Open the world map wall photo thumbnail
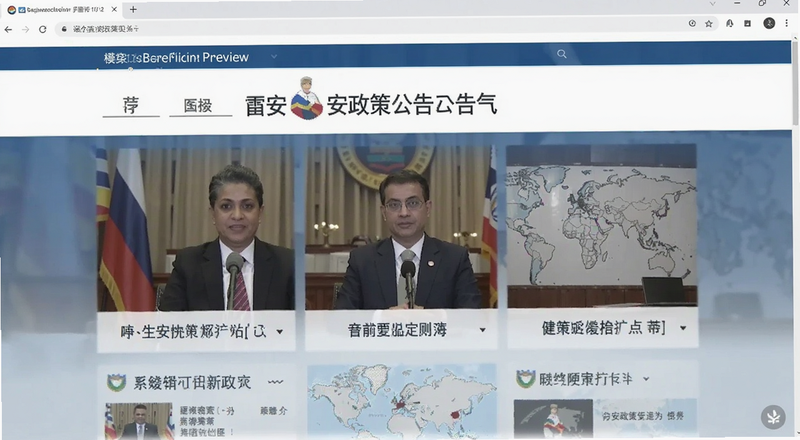800x440 pixels. coord(602,226)
